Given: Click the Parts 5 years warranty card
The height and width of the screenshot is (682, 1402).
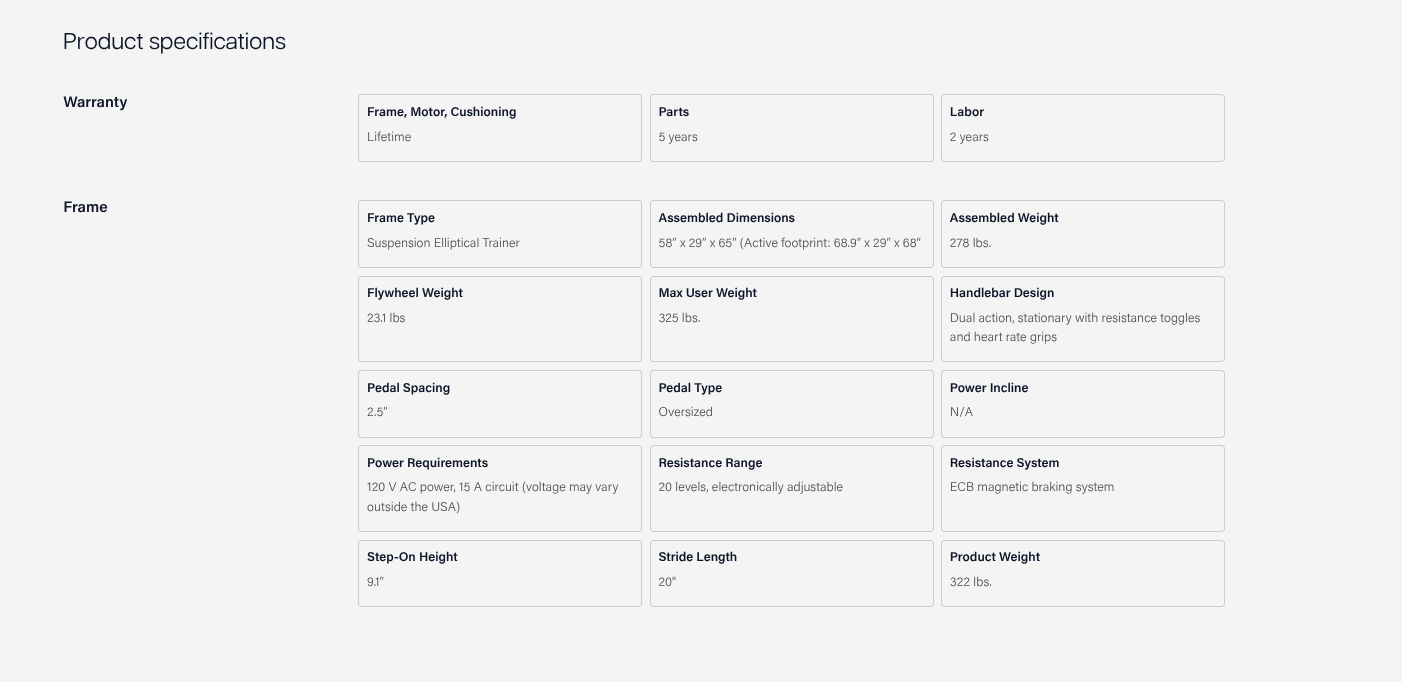Looking at the screenshot, I should [791, 128].
